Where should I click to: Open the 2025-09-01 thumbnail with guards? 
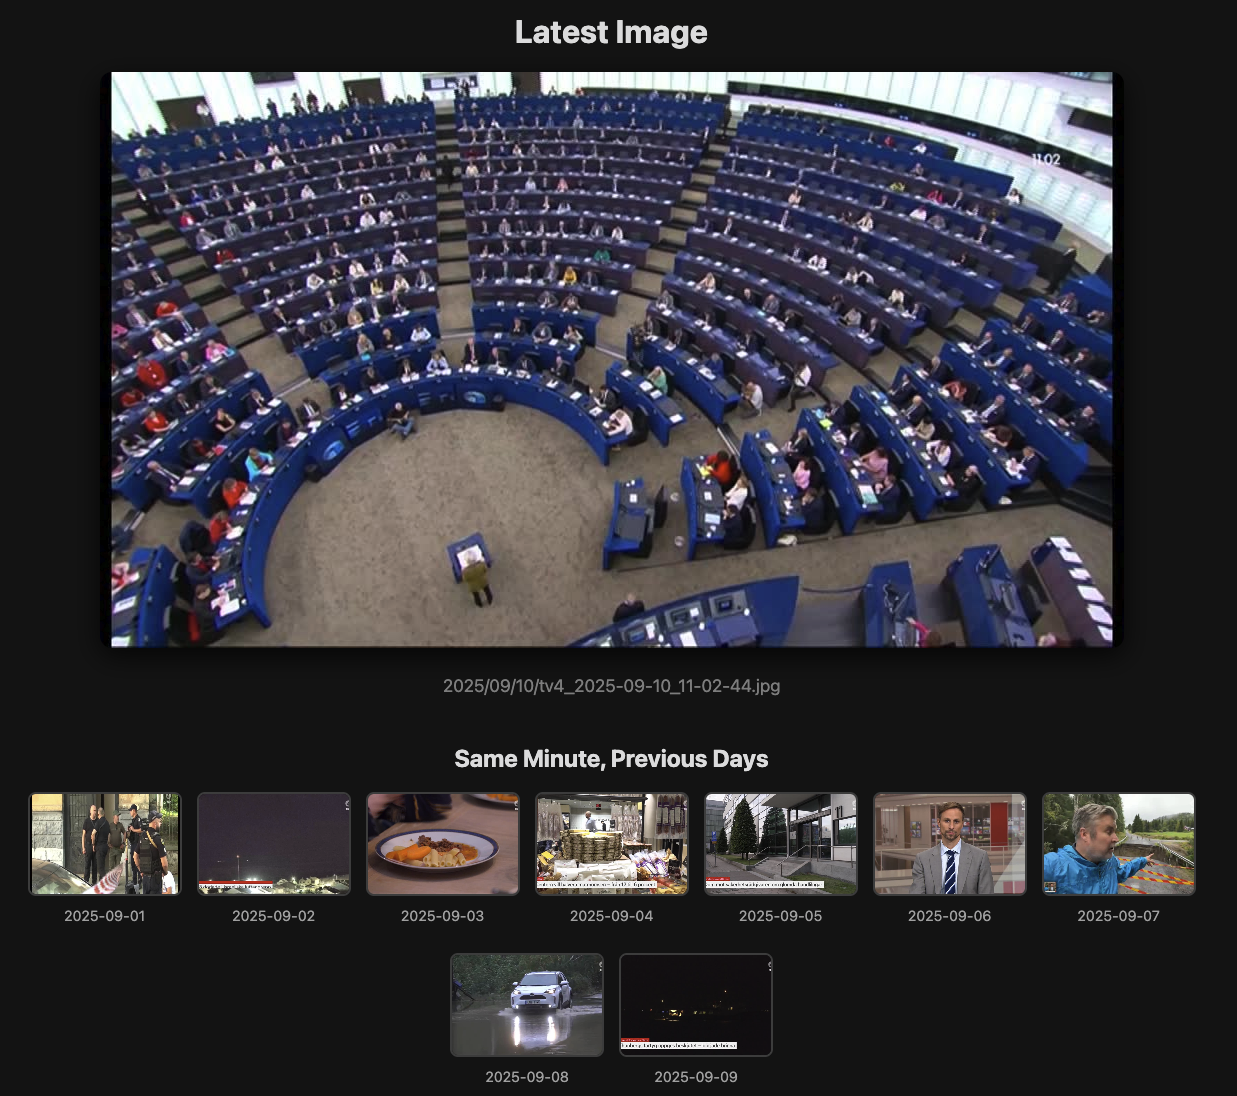pos(105,844)
